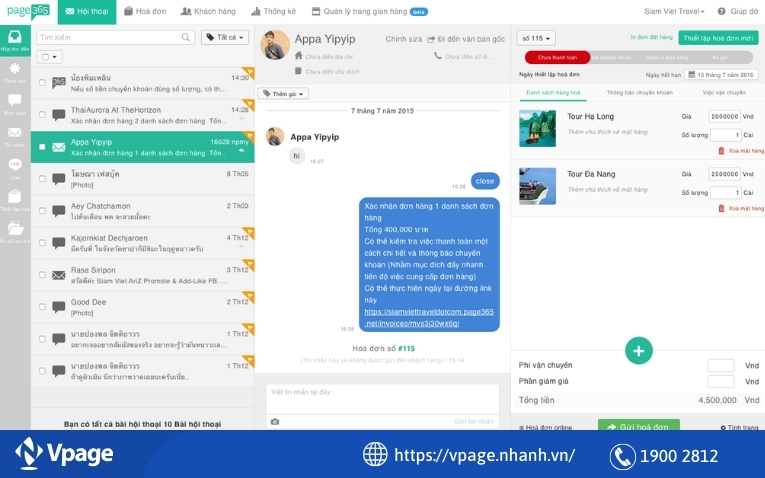Tick checkbox for Kajornkiat Dechjaroen conversation
The height and width of the screenshot is (478, 765).
42,243
